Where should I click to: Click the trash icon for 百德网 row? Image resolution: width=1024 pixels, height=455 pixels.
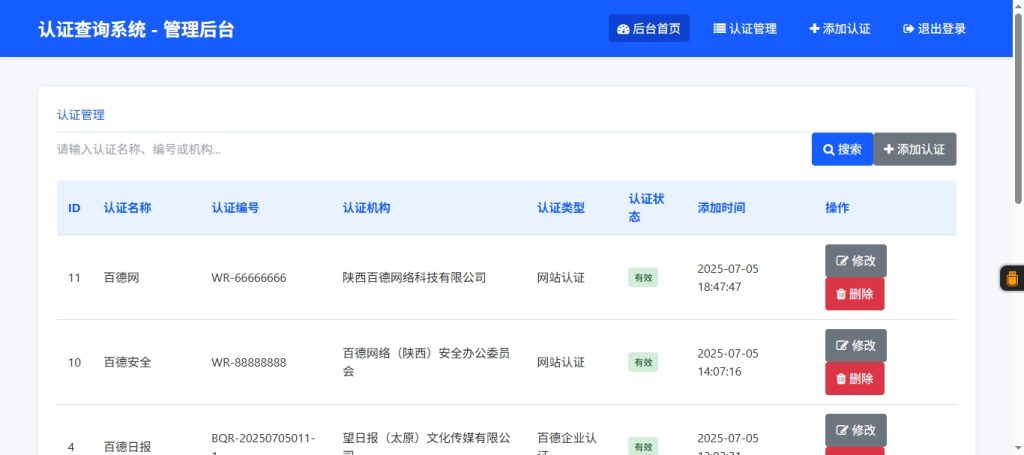(840, 295)
